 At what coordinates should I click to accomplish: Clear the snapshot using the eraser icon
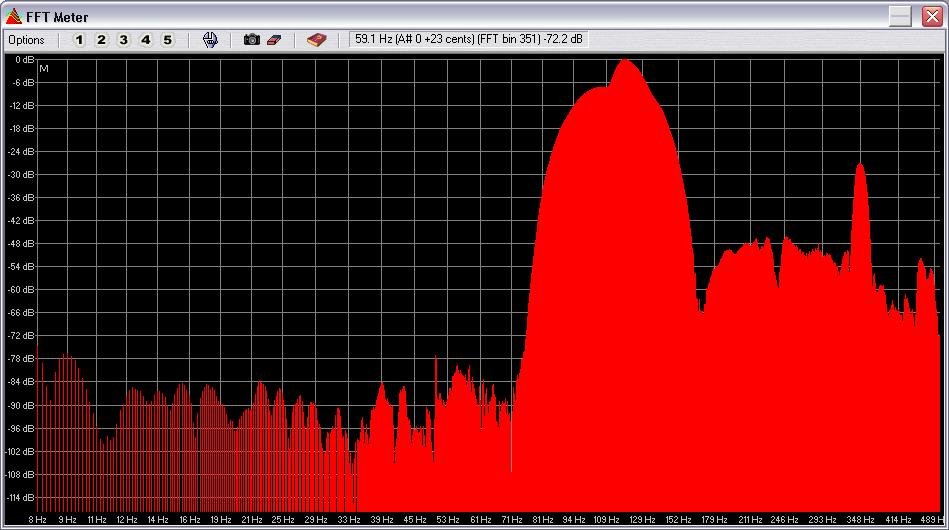274,40
